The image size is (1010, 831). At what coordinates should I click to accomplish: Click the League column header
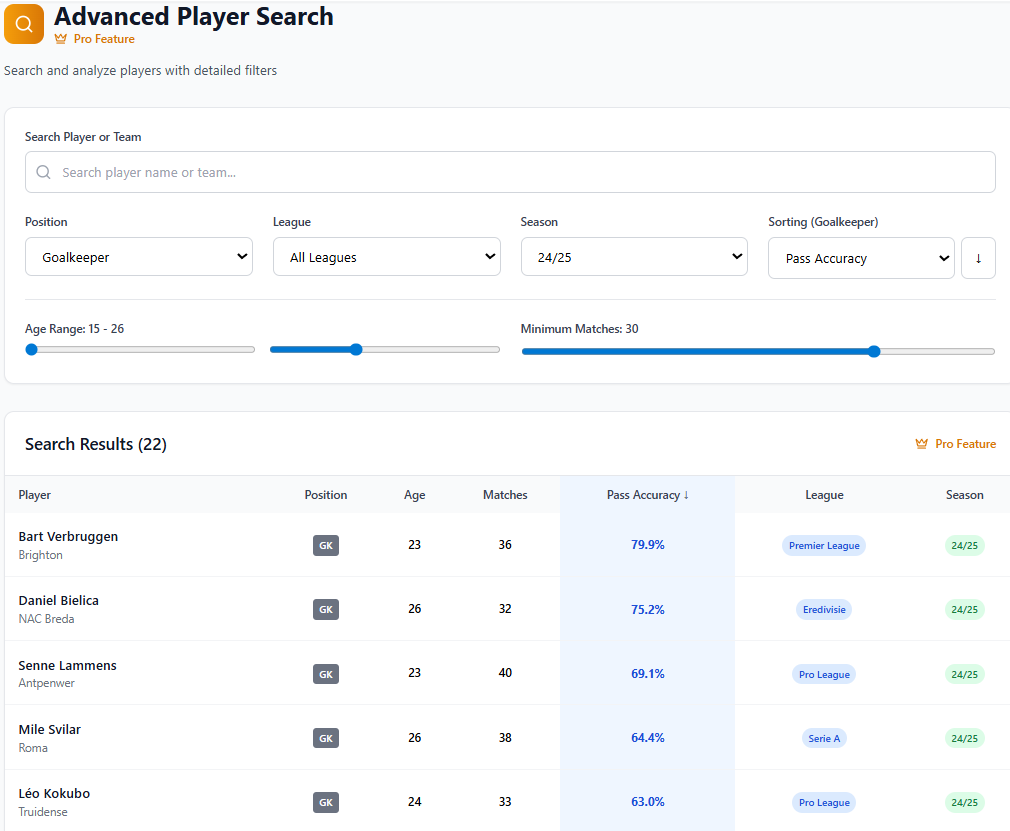coord(824,494)
